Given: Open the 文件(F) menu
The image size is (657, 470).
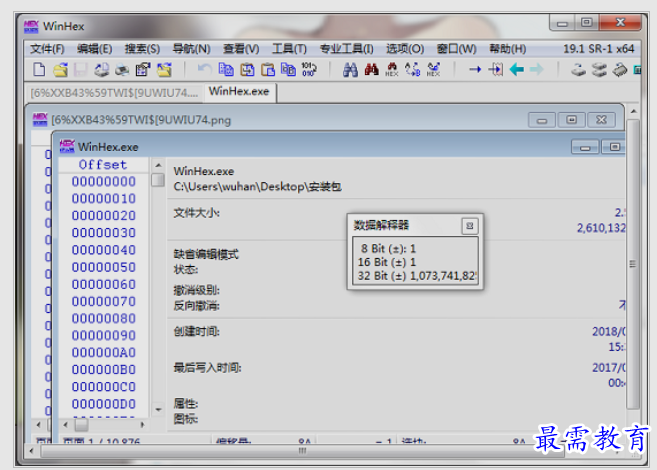Looking at the screenshot, I should click(47, 49).
